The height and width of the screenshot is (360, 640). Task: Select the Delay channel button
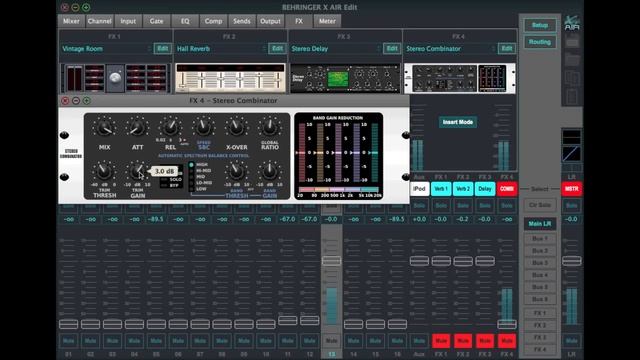[485, 189]
